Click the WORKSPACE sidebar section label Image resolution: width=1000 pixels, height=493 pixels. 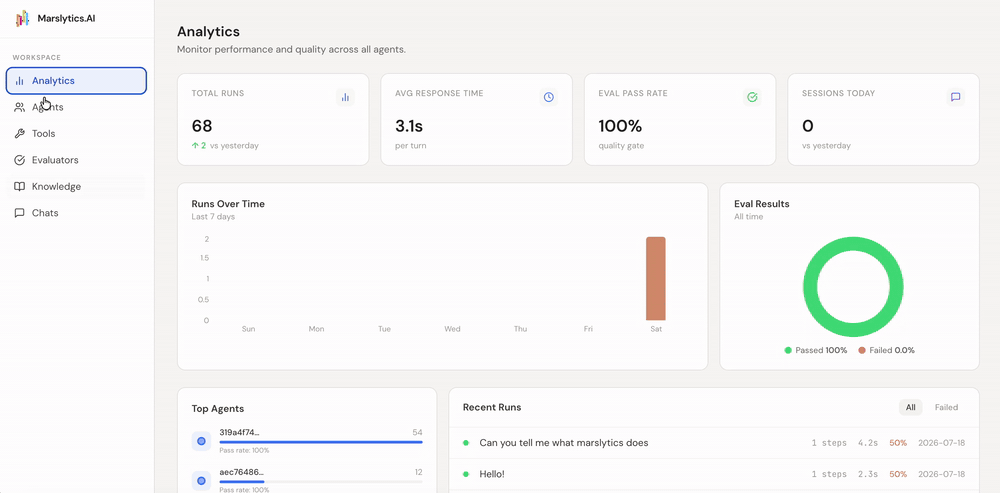(37, 57)
